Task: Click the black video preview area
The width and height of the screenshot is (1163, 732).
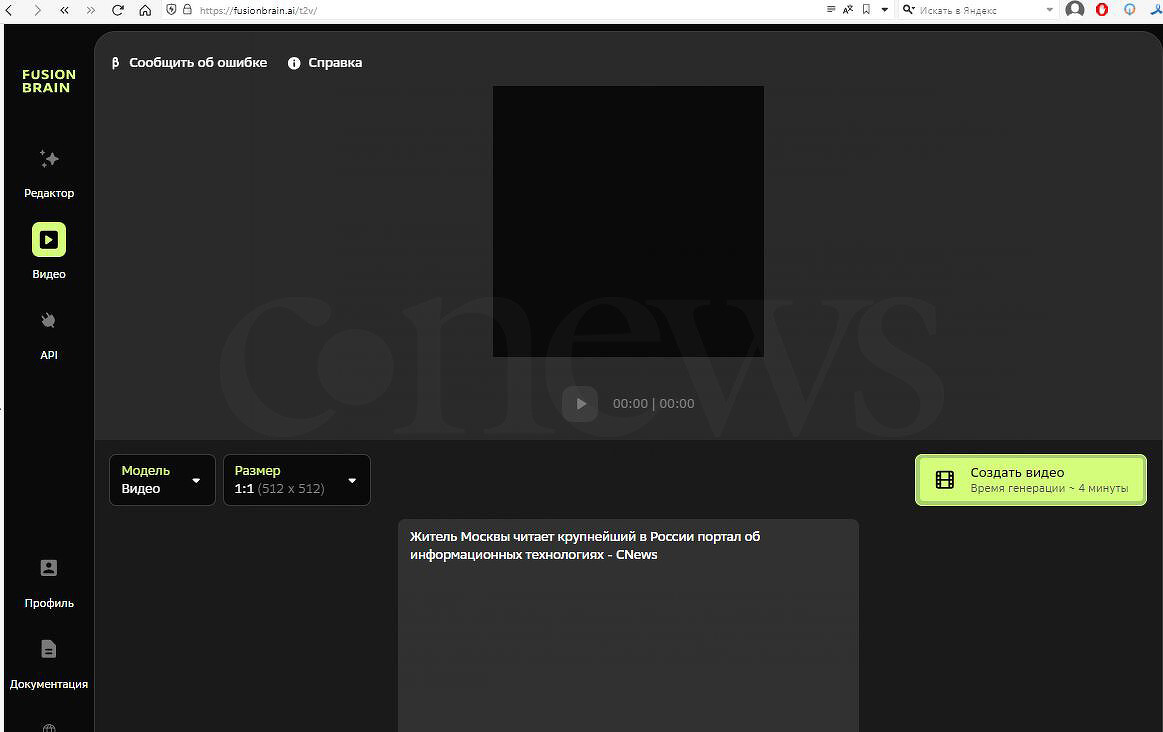Action: pos(628,221)
